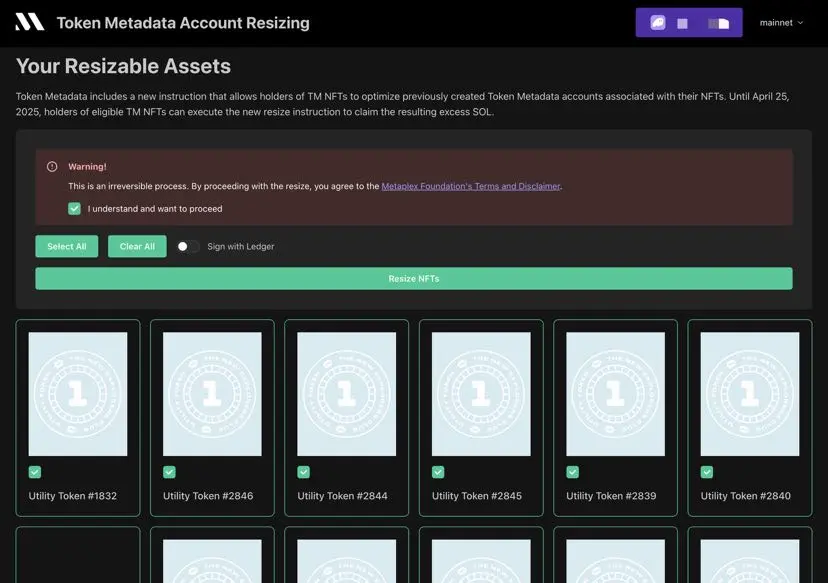Viewport: 828px width, 583px height.
Task: Enable the Sign with Ledger switch
Action: coord(187,247)
